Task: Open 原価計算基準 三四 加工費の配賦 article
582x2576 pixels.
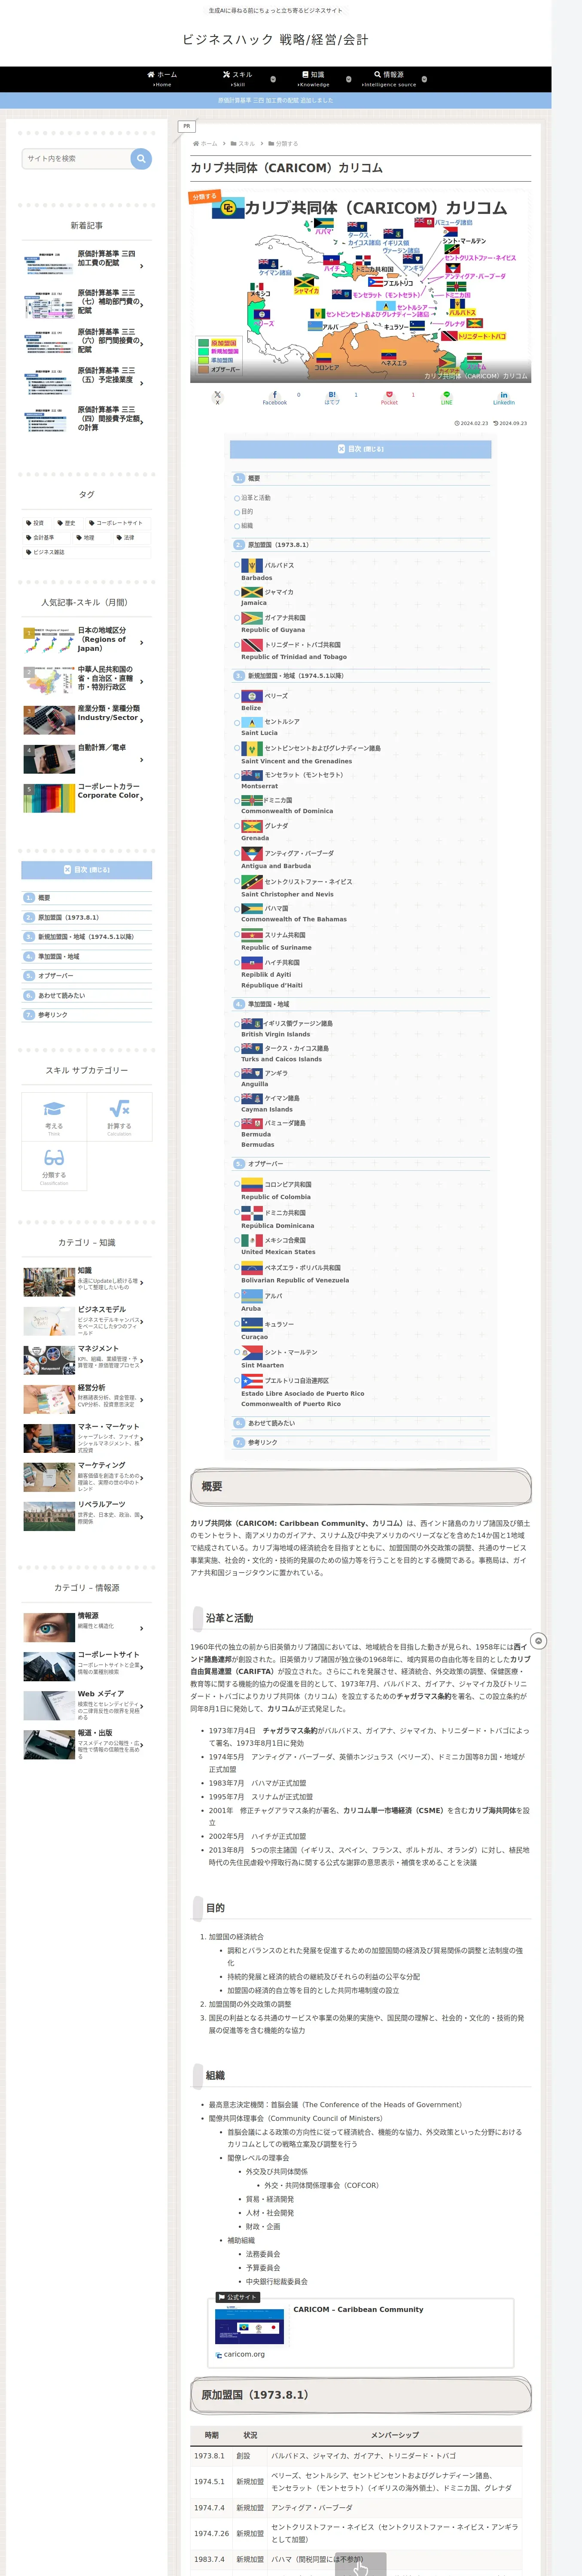Action: click(84, 262)
